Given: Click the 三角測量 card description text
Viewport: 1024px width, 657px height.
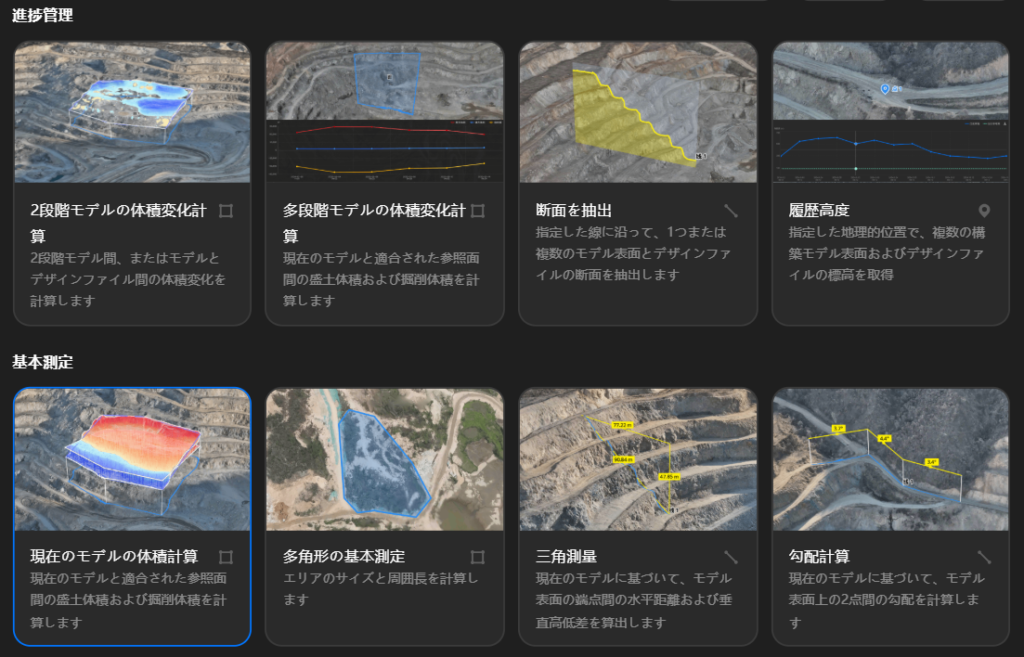Looking at the screenshot, I should click(634, 600).
